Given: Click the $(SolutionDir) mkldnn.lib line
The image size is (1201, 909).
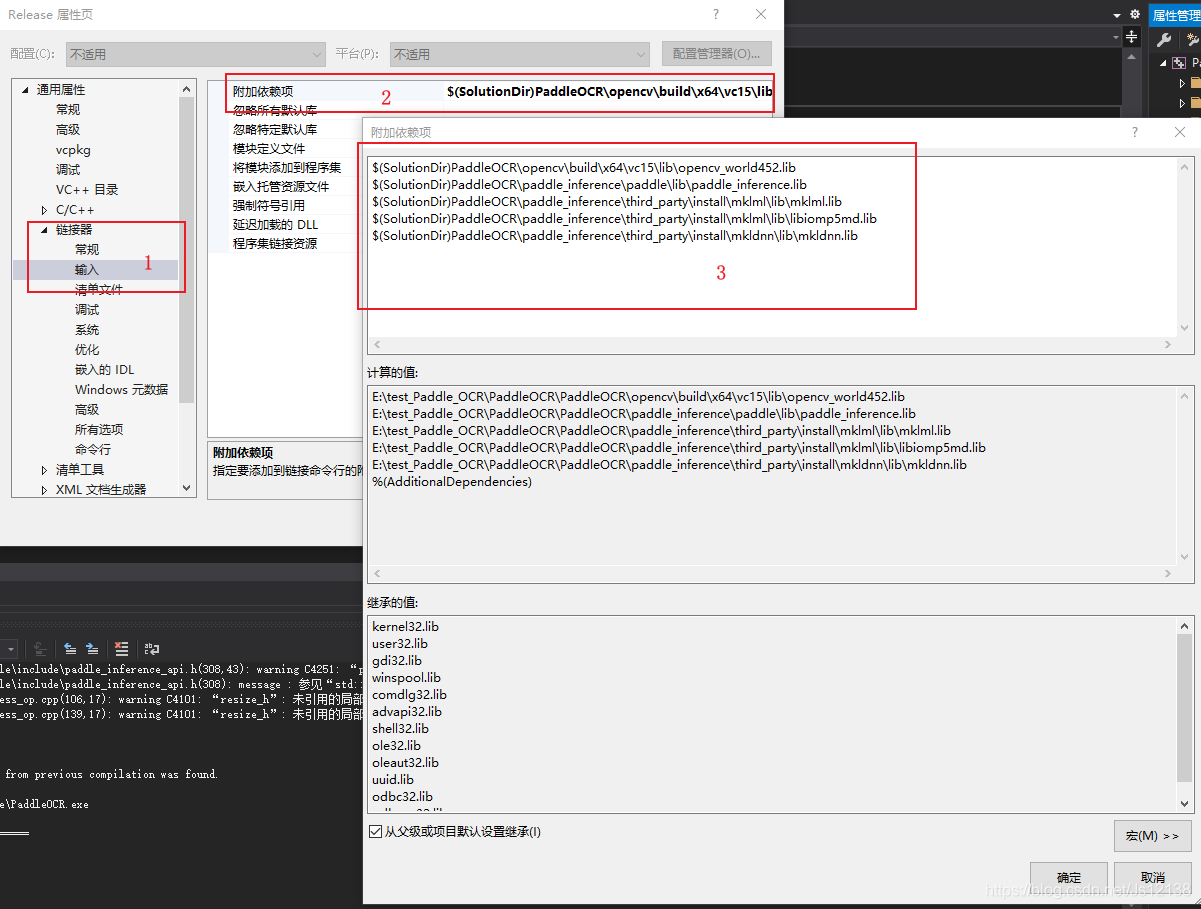Looking at the screenshot, I should point(615,236).
